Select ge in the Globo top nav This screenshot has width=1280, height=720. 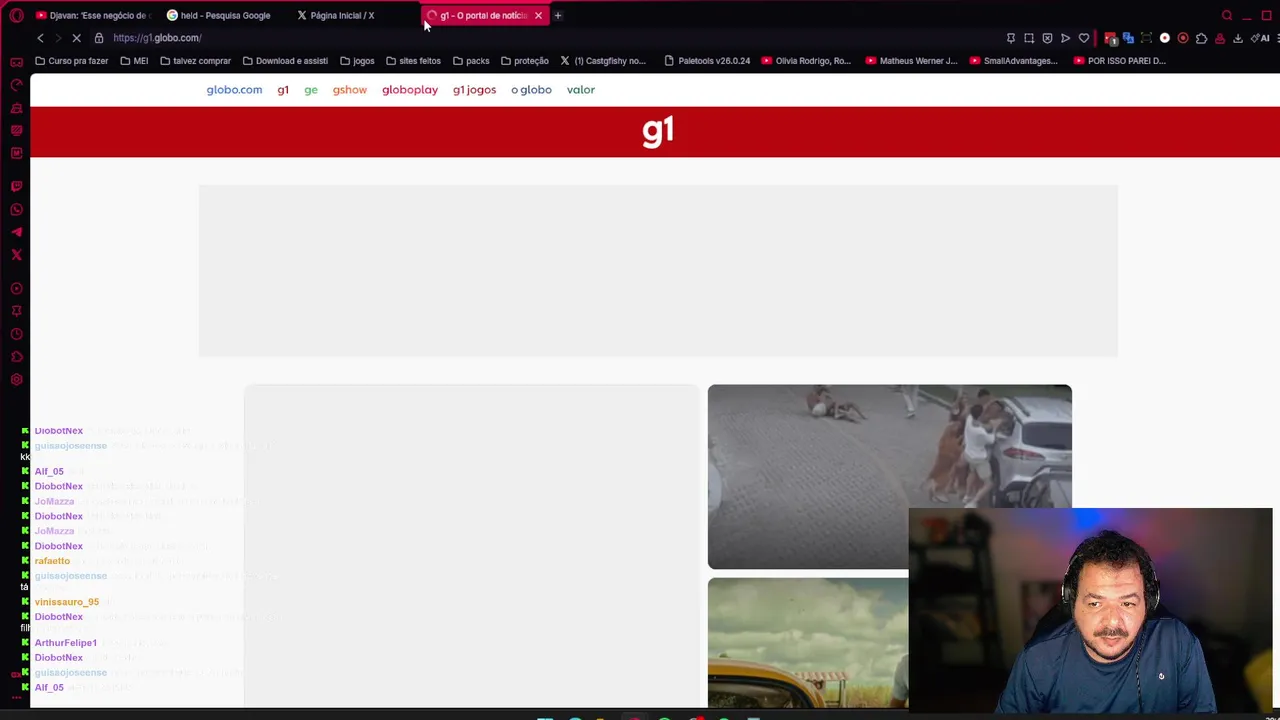[311, 90]
